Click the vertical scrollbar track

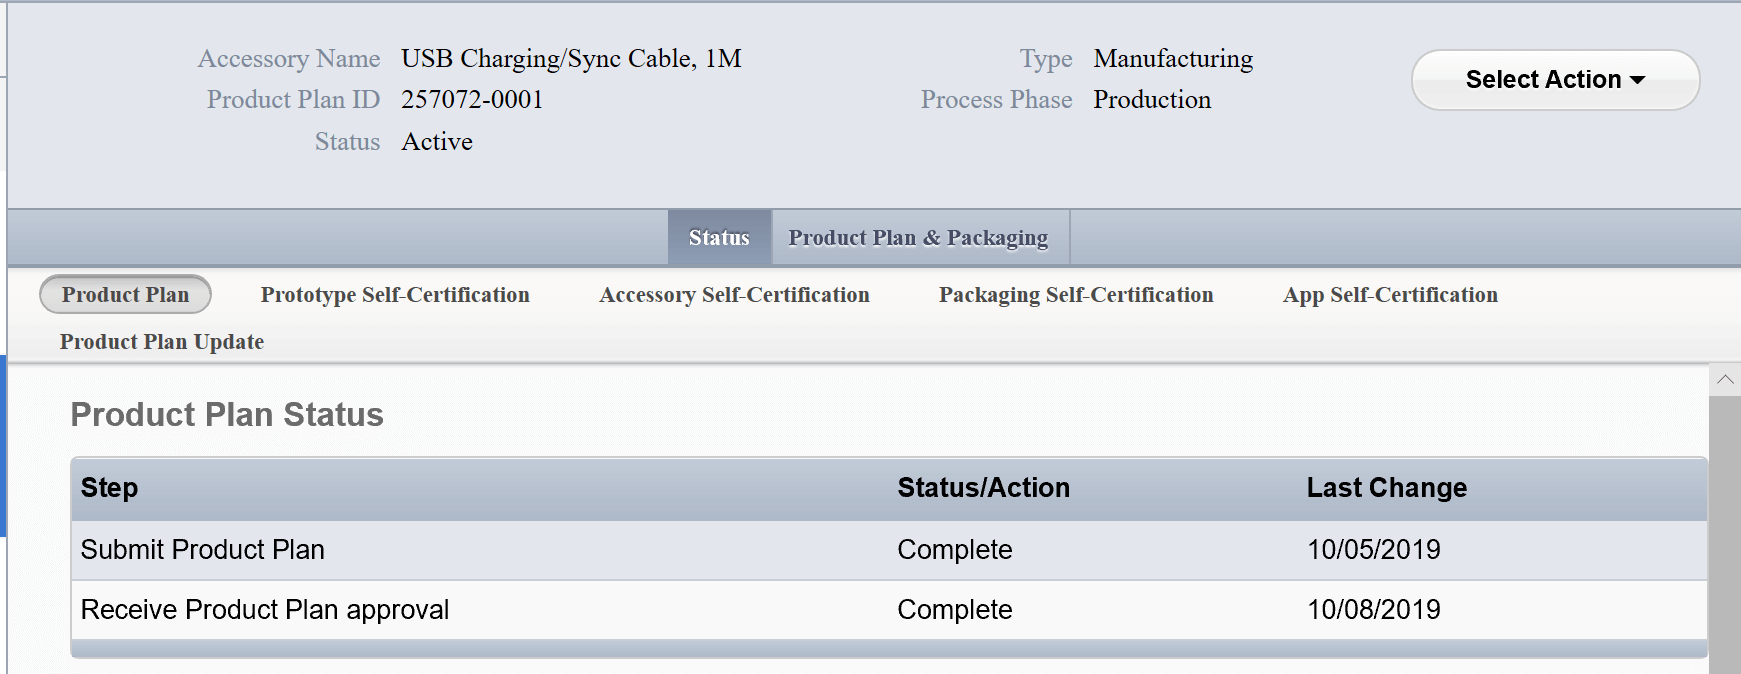click(1725, 530)
